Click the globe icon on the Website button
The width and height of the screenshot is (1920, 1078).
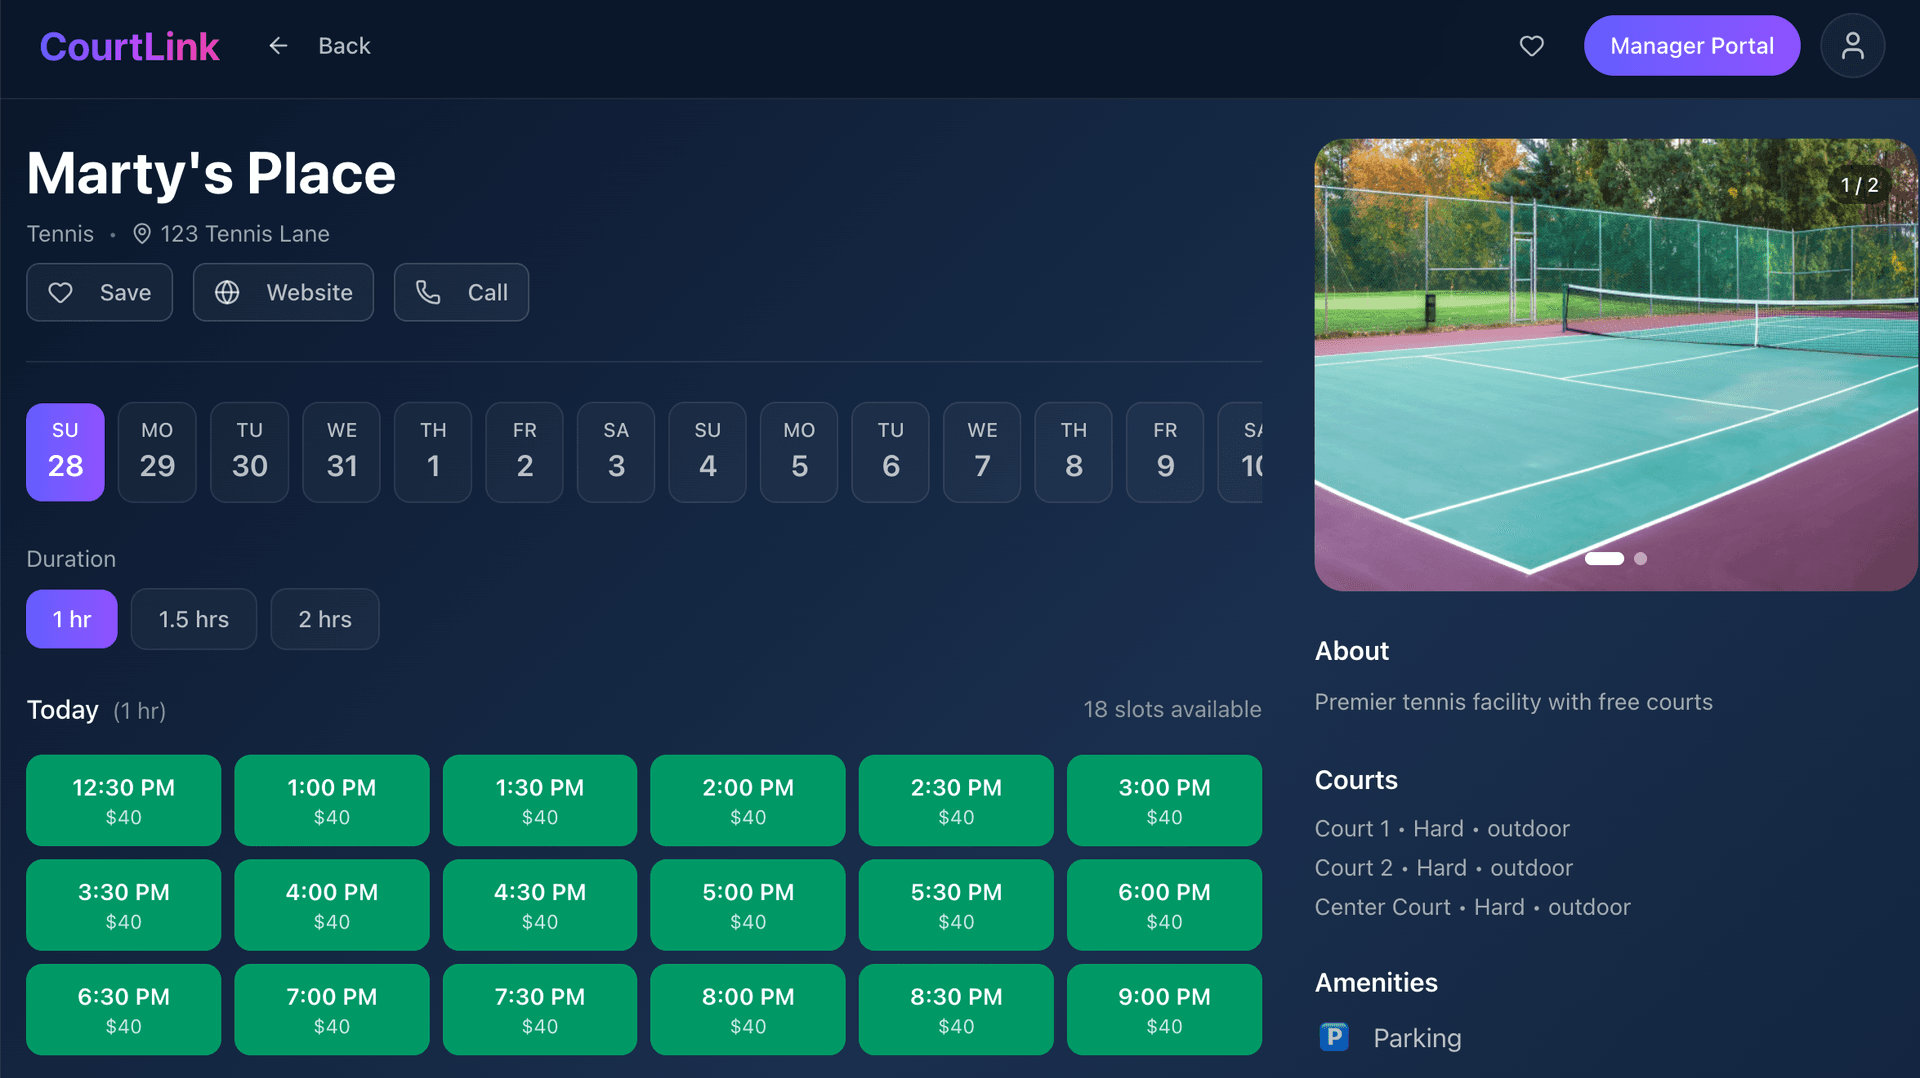[x=227, y=292]
